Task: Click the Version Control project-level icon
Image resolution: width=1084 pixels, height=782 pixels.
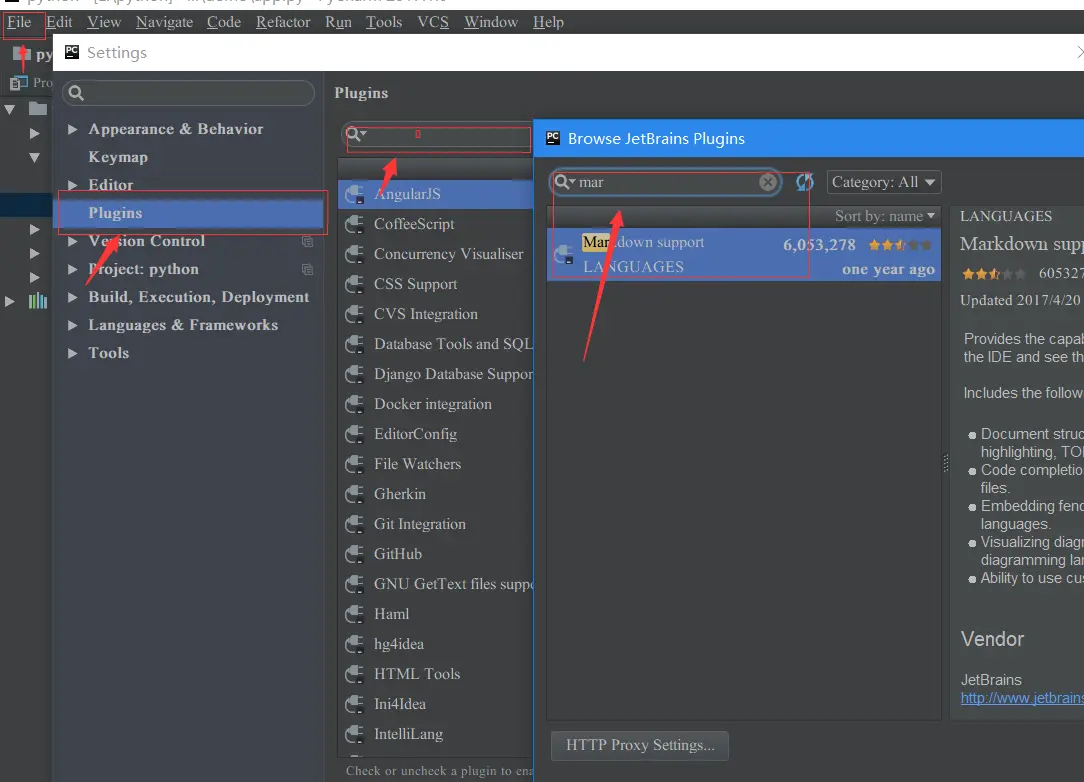Action: (x=308, y=241)
